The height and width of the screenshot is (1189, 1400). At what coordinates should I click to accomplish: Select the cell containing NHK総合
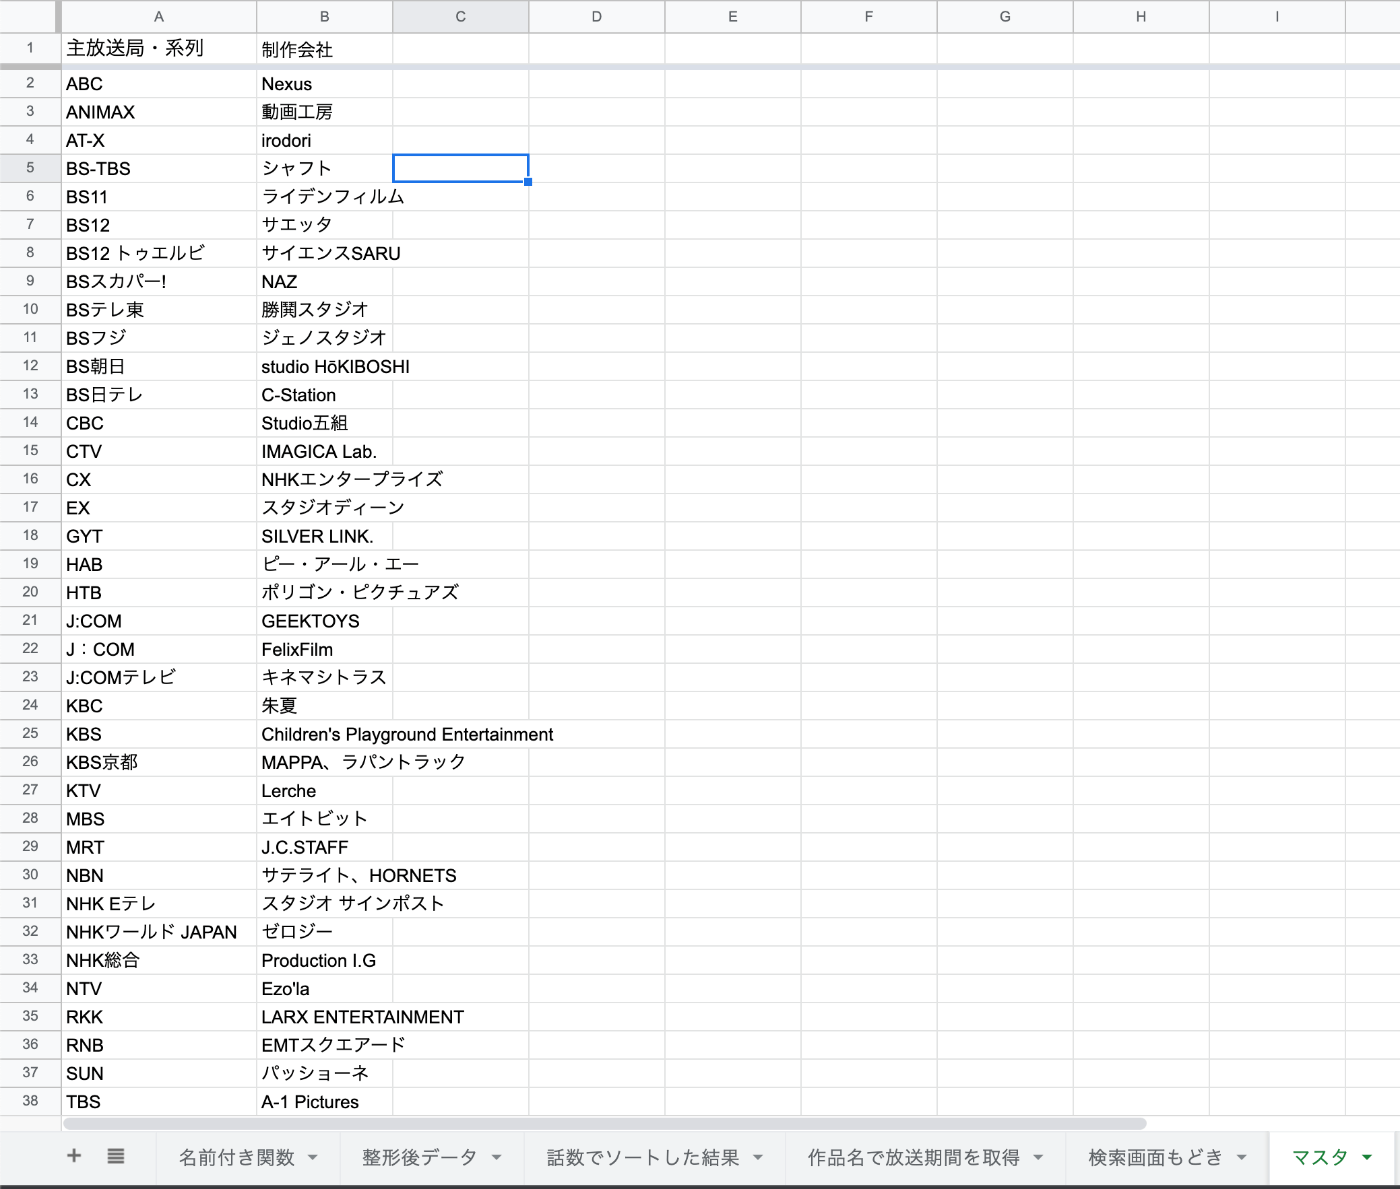point(159,960)
